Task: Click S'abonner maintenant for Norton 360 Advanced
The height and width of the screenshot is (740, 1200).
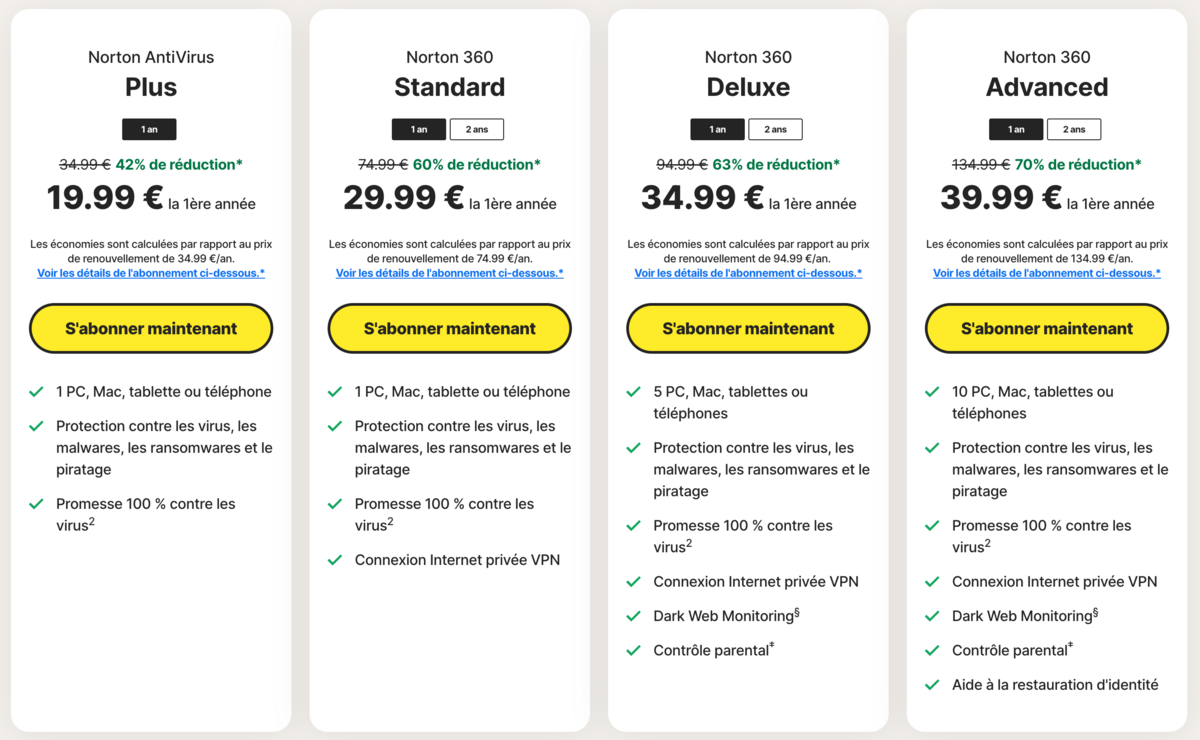Action: (1047, 328)
